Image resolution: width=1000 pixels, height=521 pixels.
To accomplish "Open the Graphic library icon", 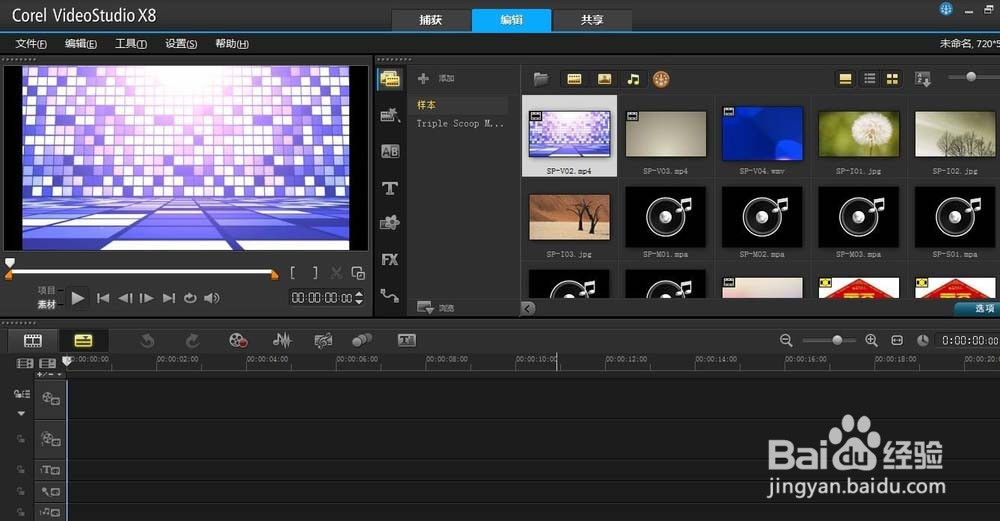I will coord(390,223).
